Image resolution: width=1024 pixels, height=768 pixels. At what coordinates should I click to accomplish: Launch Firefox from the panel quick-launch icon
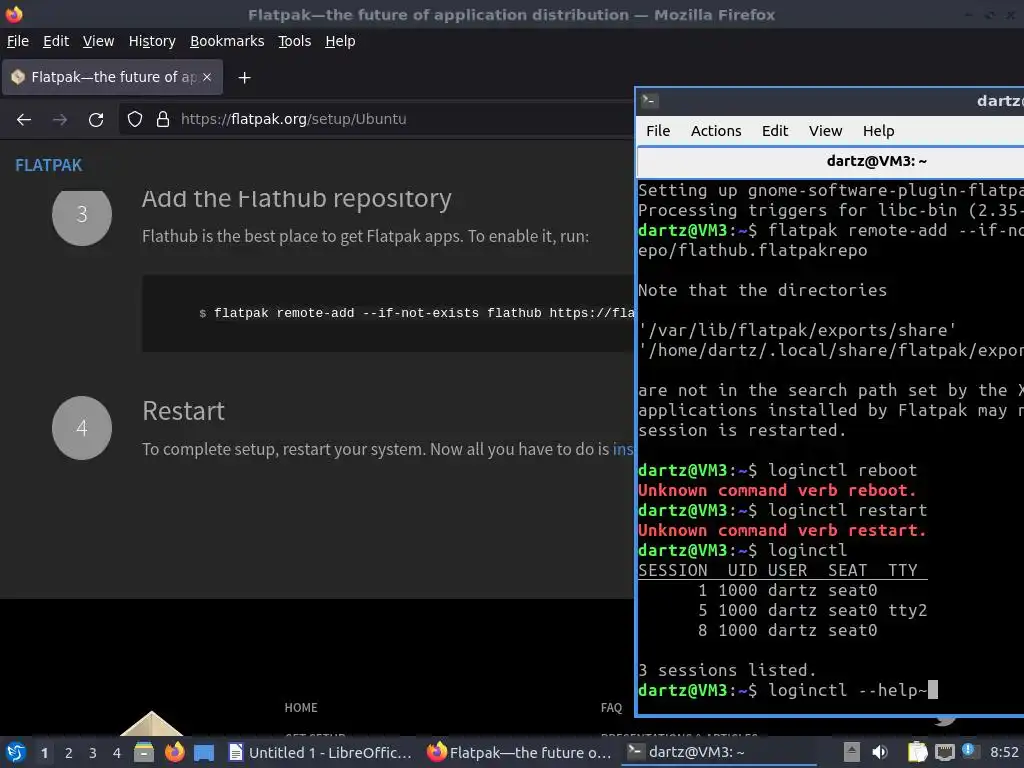pyautogui.click(x=174, y=752)
